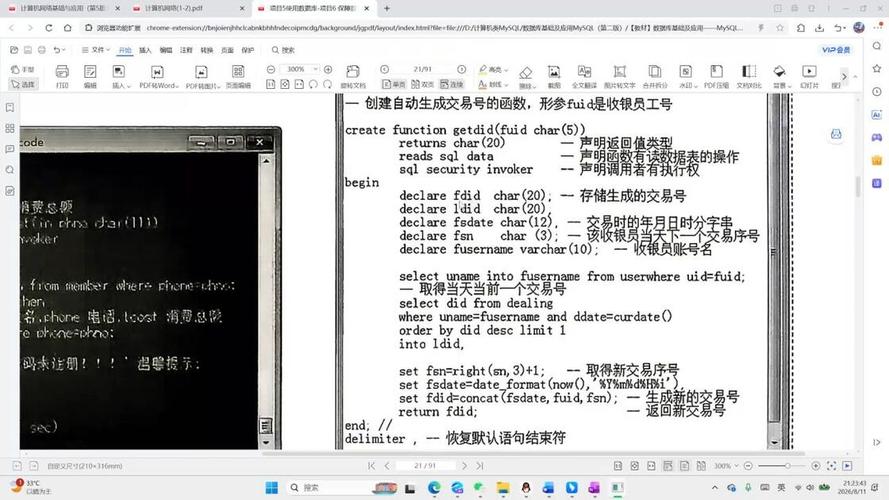Click the Screenshot (截图) tool icon
Screen dimensions: 889x500
click(554, 76)
